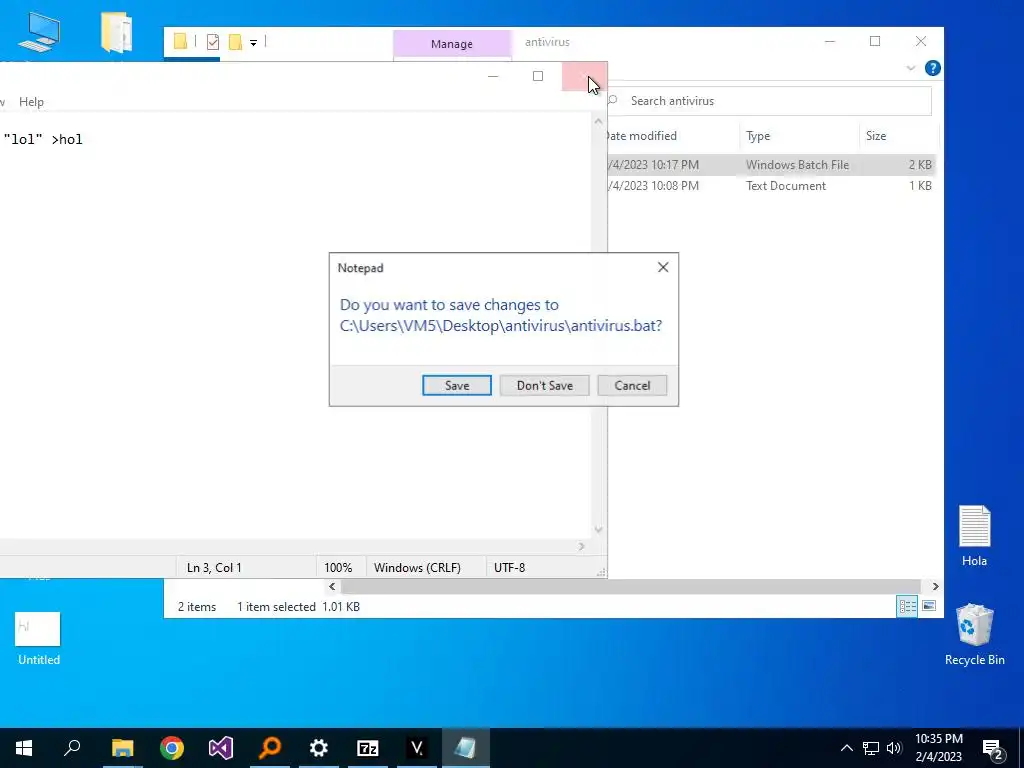Select This PC desktop icon
Viewport: 1024px width, 768px height.
(x=39, y=31)
